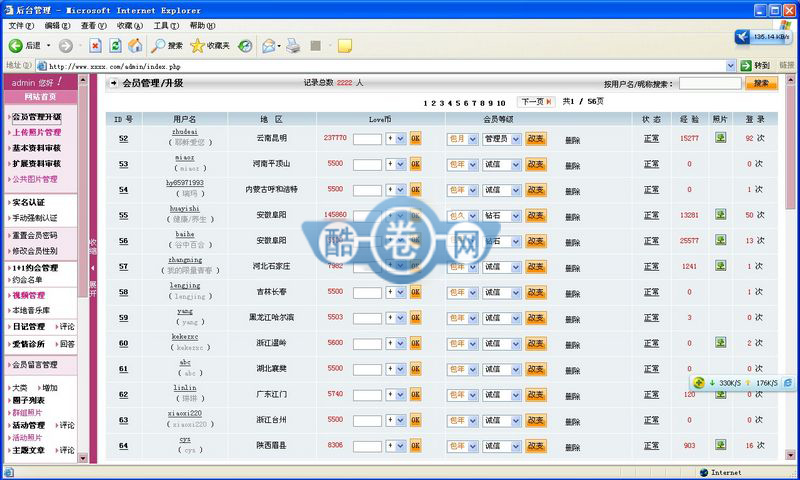This screenshot has width=800, height=480.
Task: Open the 包月 dropdown for user zhudeai
Action: pyautogui.click(x=462, y=139)
